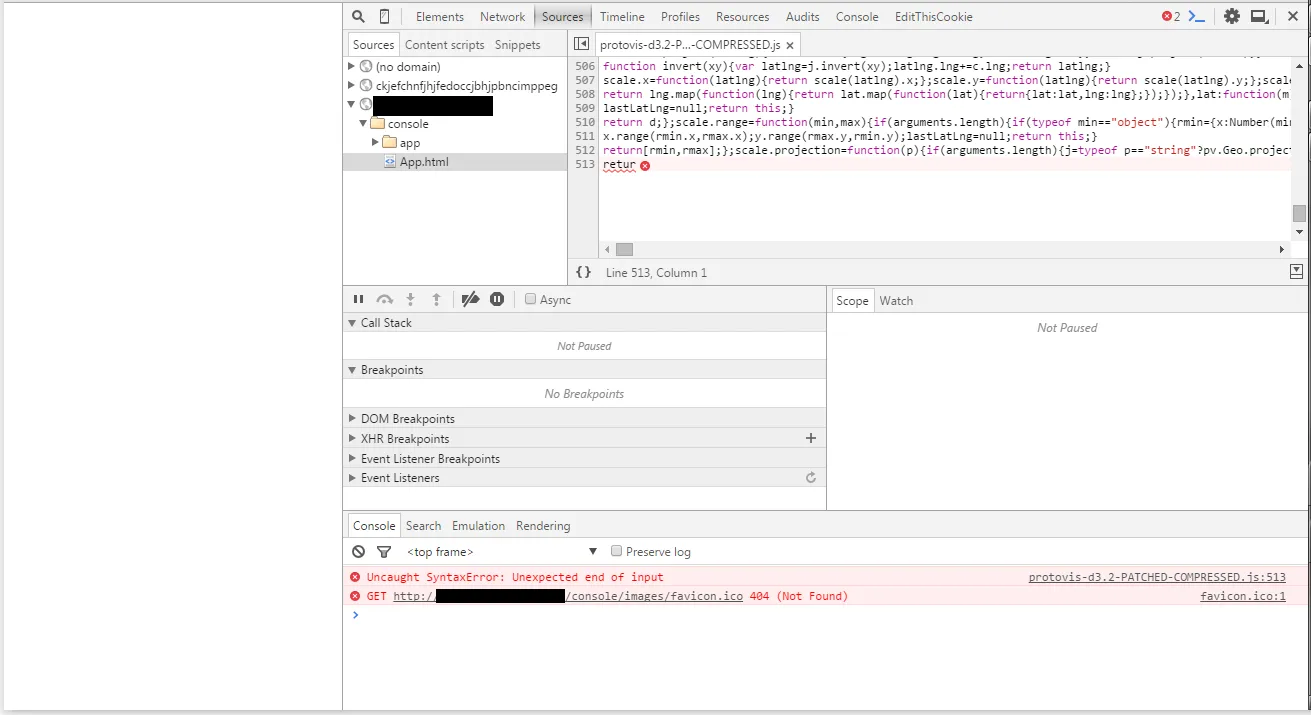Click the syntax error marker on line 513
This screenshot has width=1311, height=715.
coord(645,165)
